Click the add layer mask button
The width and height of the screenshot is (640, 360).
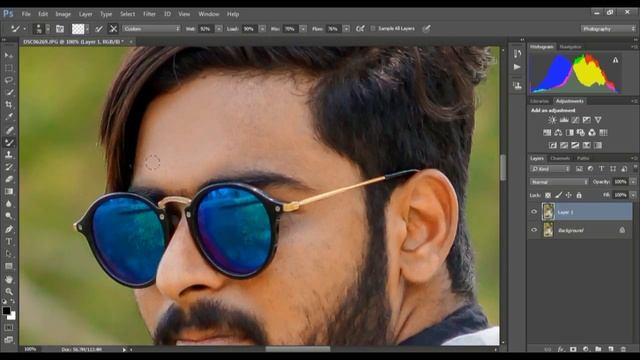[x=573, y=349]
